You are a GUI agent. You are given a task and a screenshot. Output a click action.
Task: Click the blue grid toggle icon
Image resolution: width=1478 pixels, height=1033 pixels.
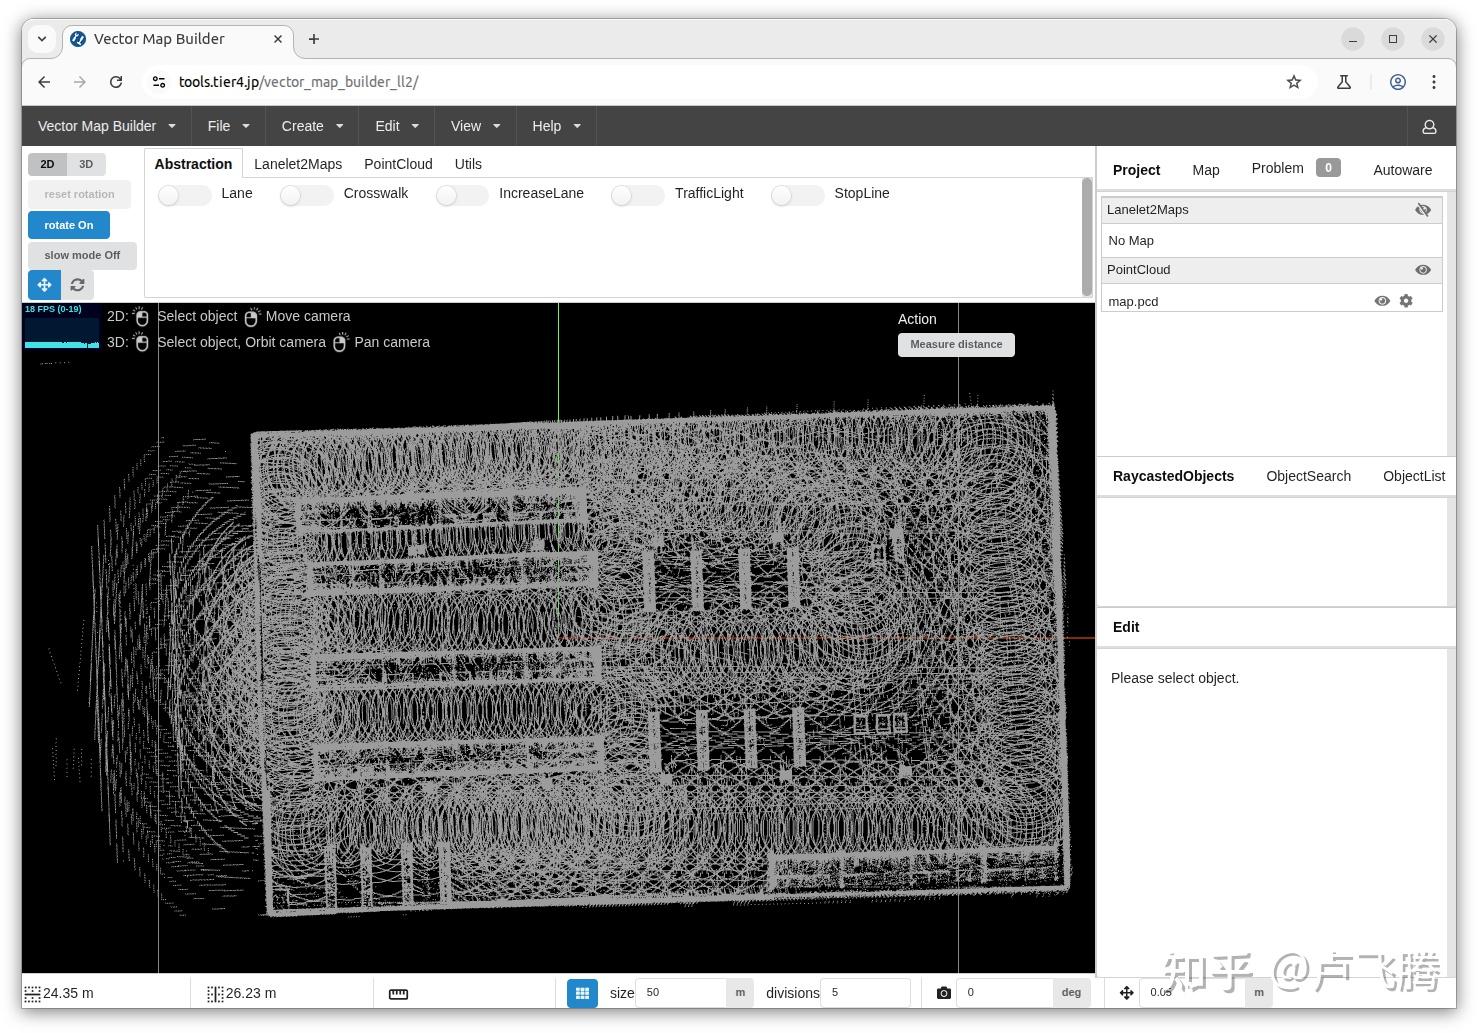point(582,993)
